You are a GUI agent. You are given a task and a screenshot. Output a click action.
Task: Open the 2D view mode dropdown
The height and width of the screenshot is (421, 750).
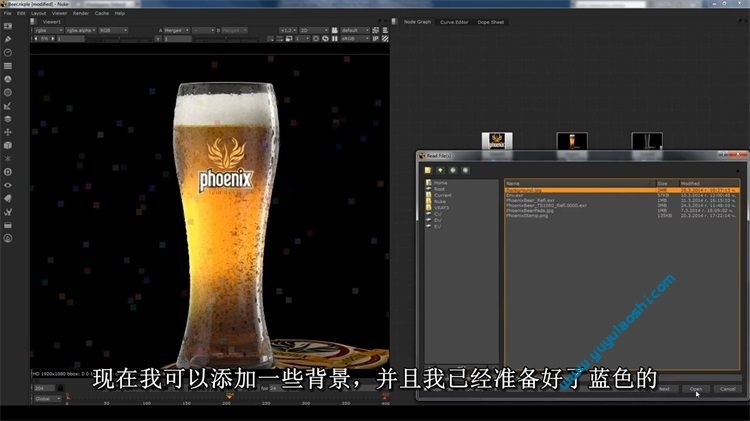tap(314, 30)
